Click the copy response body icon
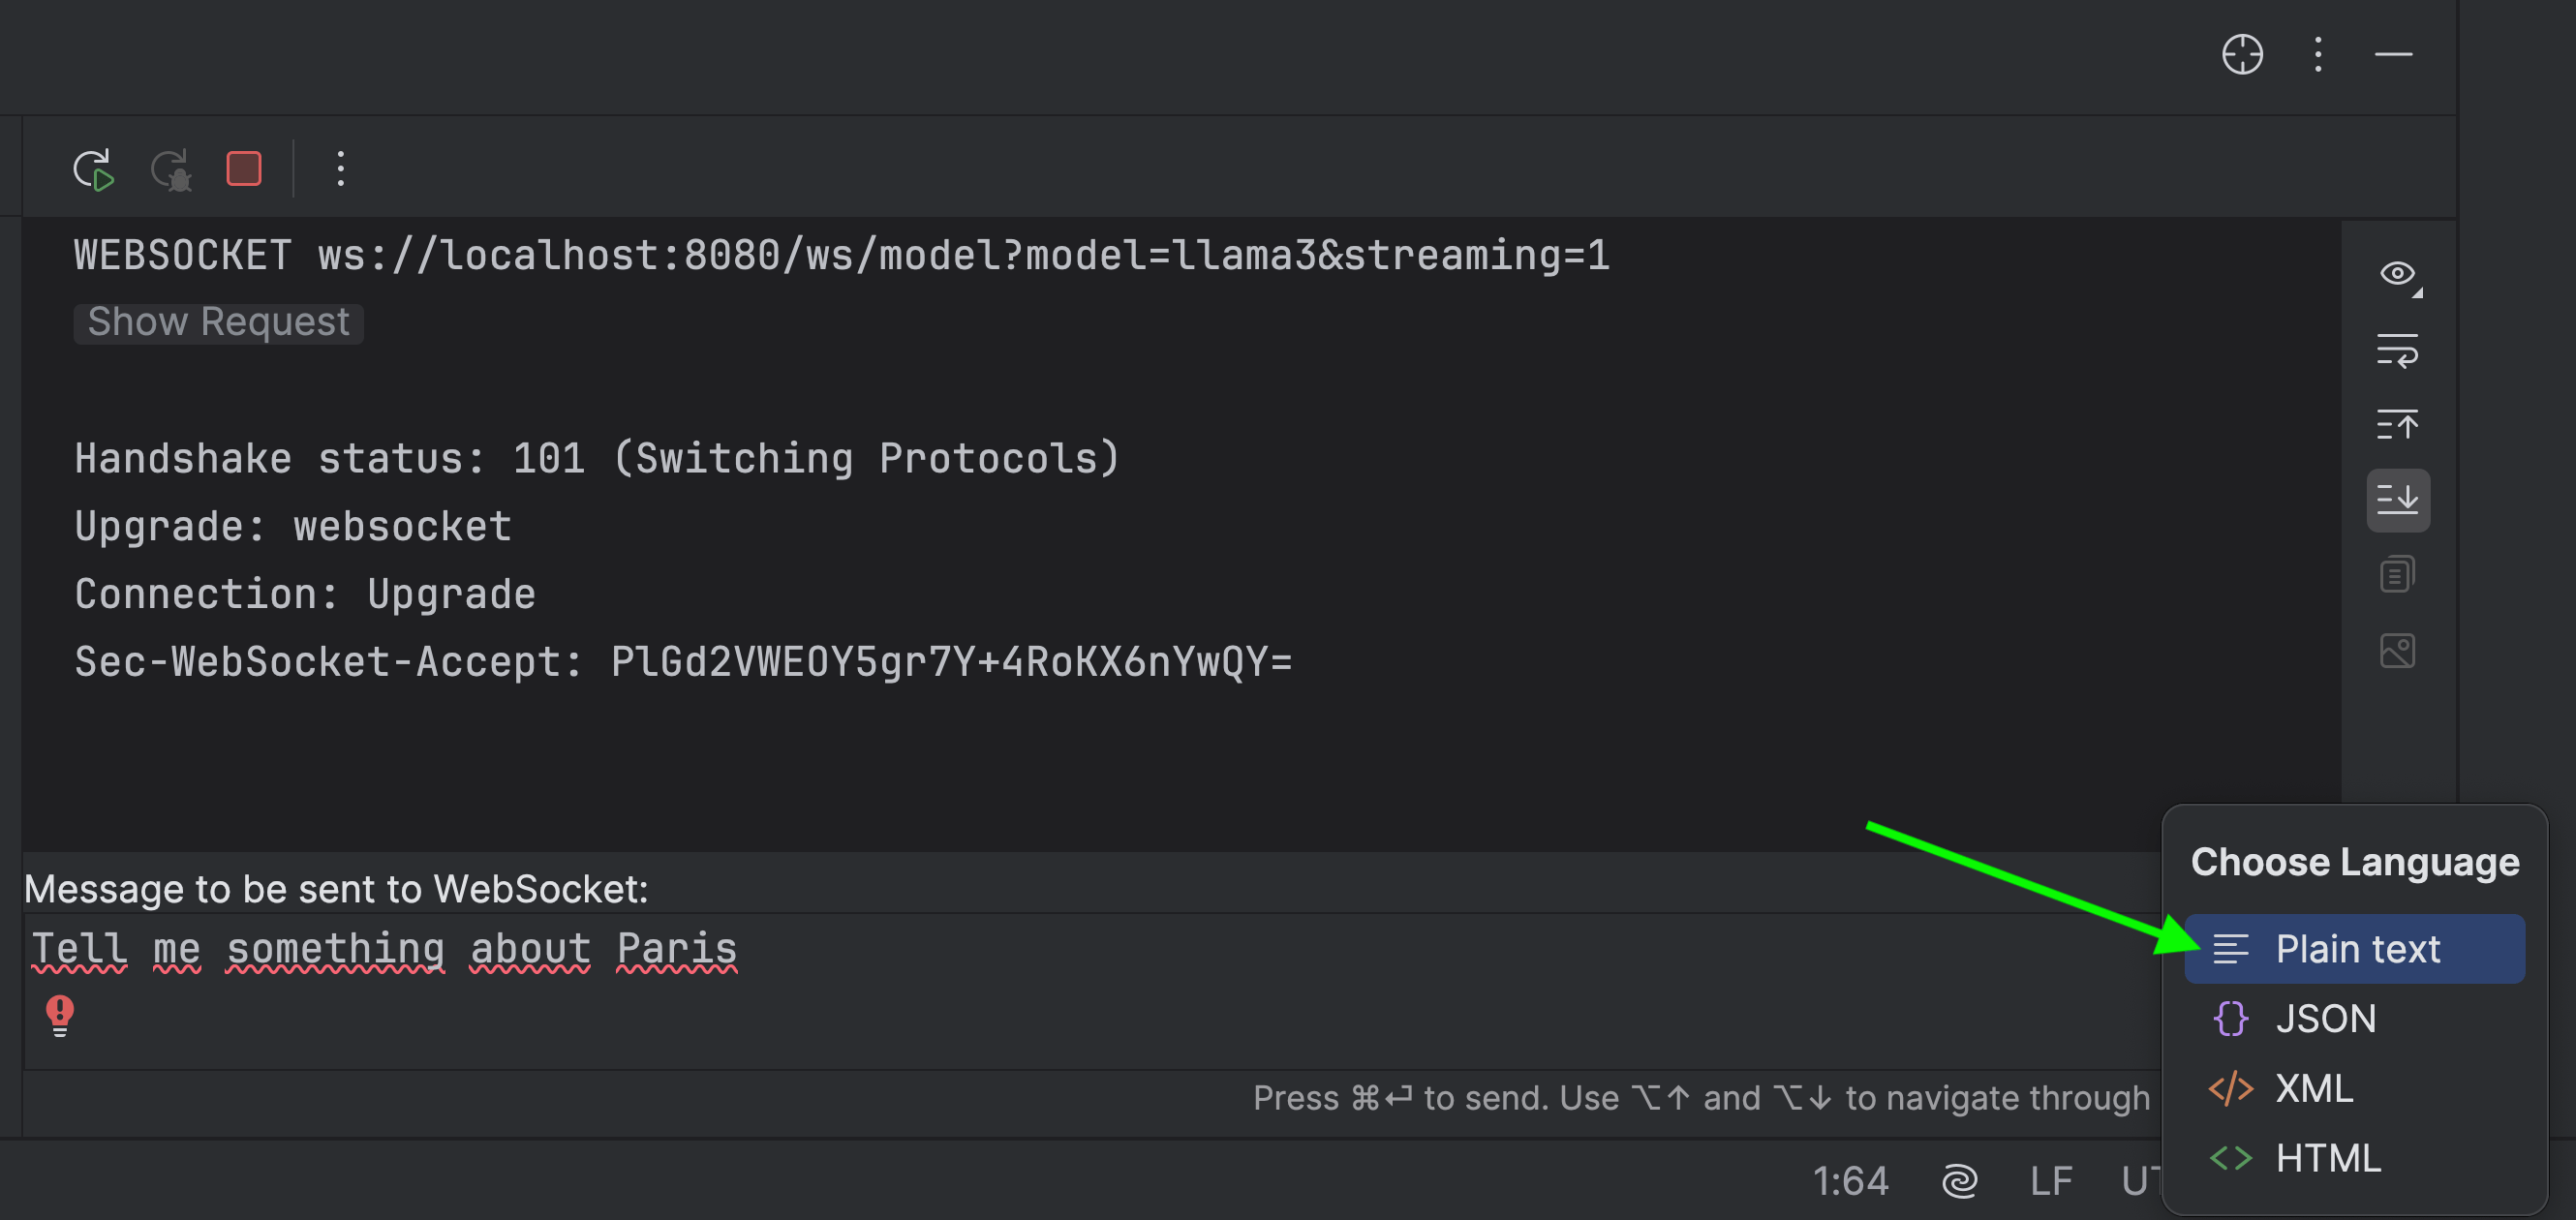The height and width of the screenshot is (1220, 2576). [2398, 575]
